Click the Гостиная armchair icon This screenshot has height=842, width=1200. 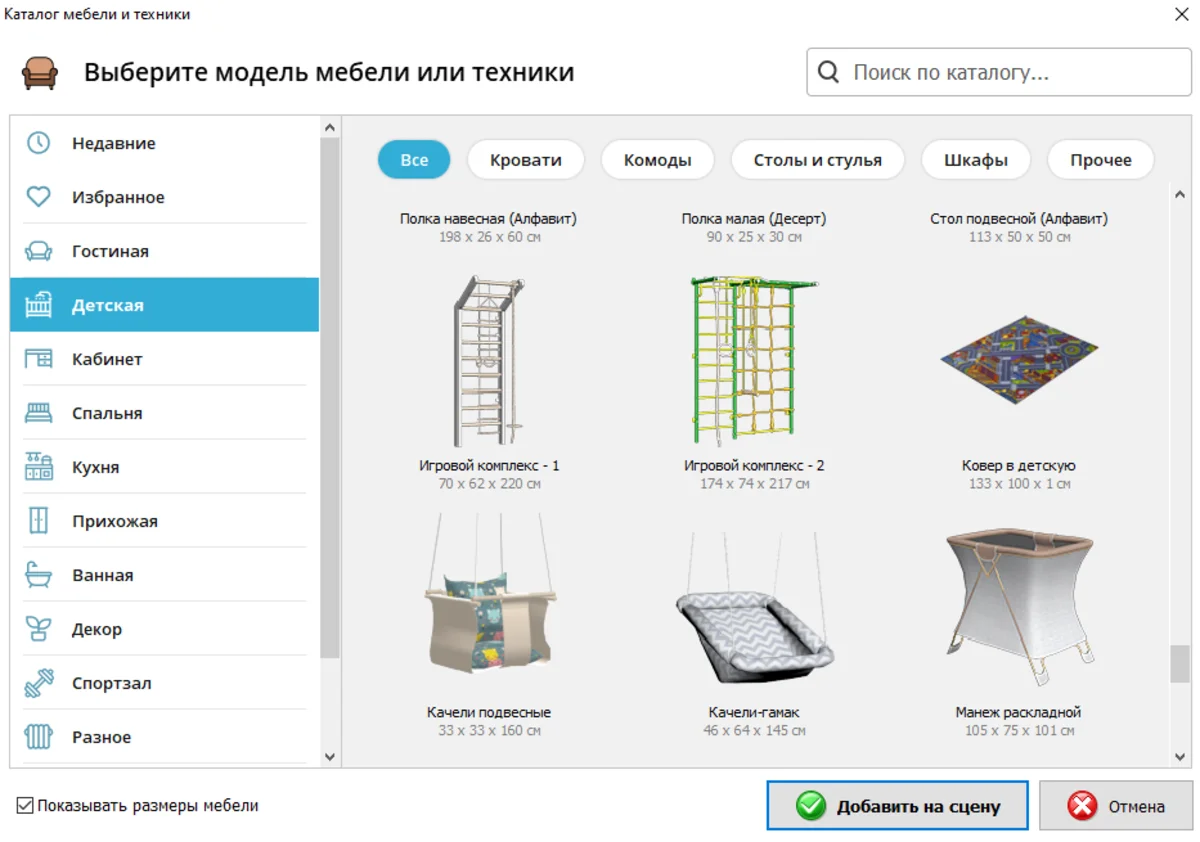coord(38,251)
